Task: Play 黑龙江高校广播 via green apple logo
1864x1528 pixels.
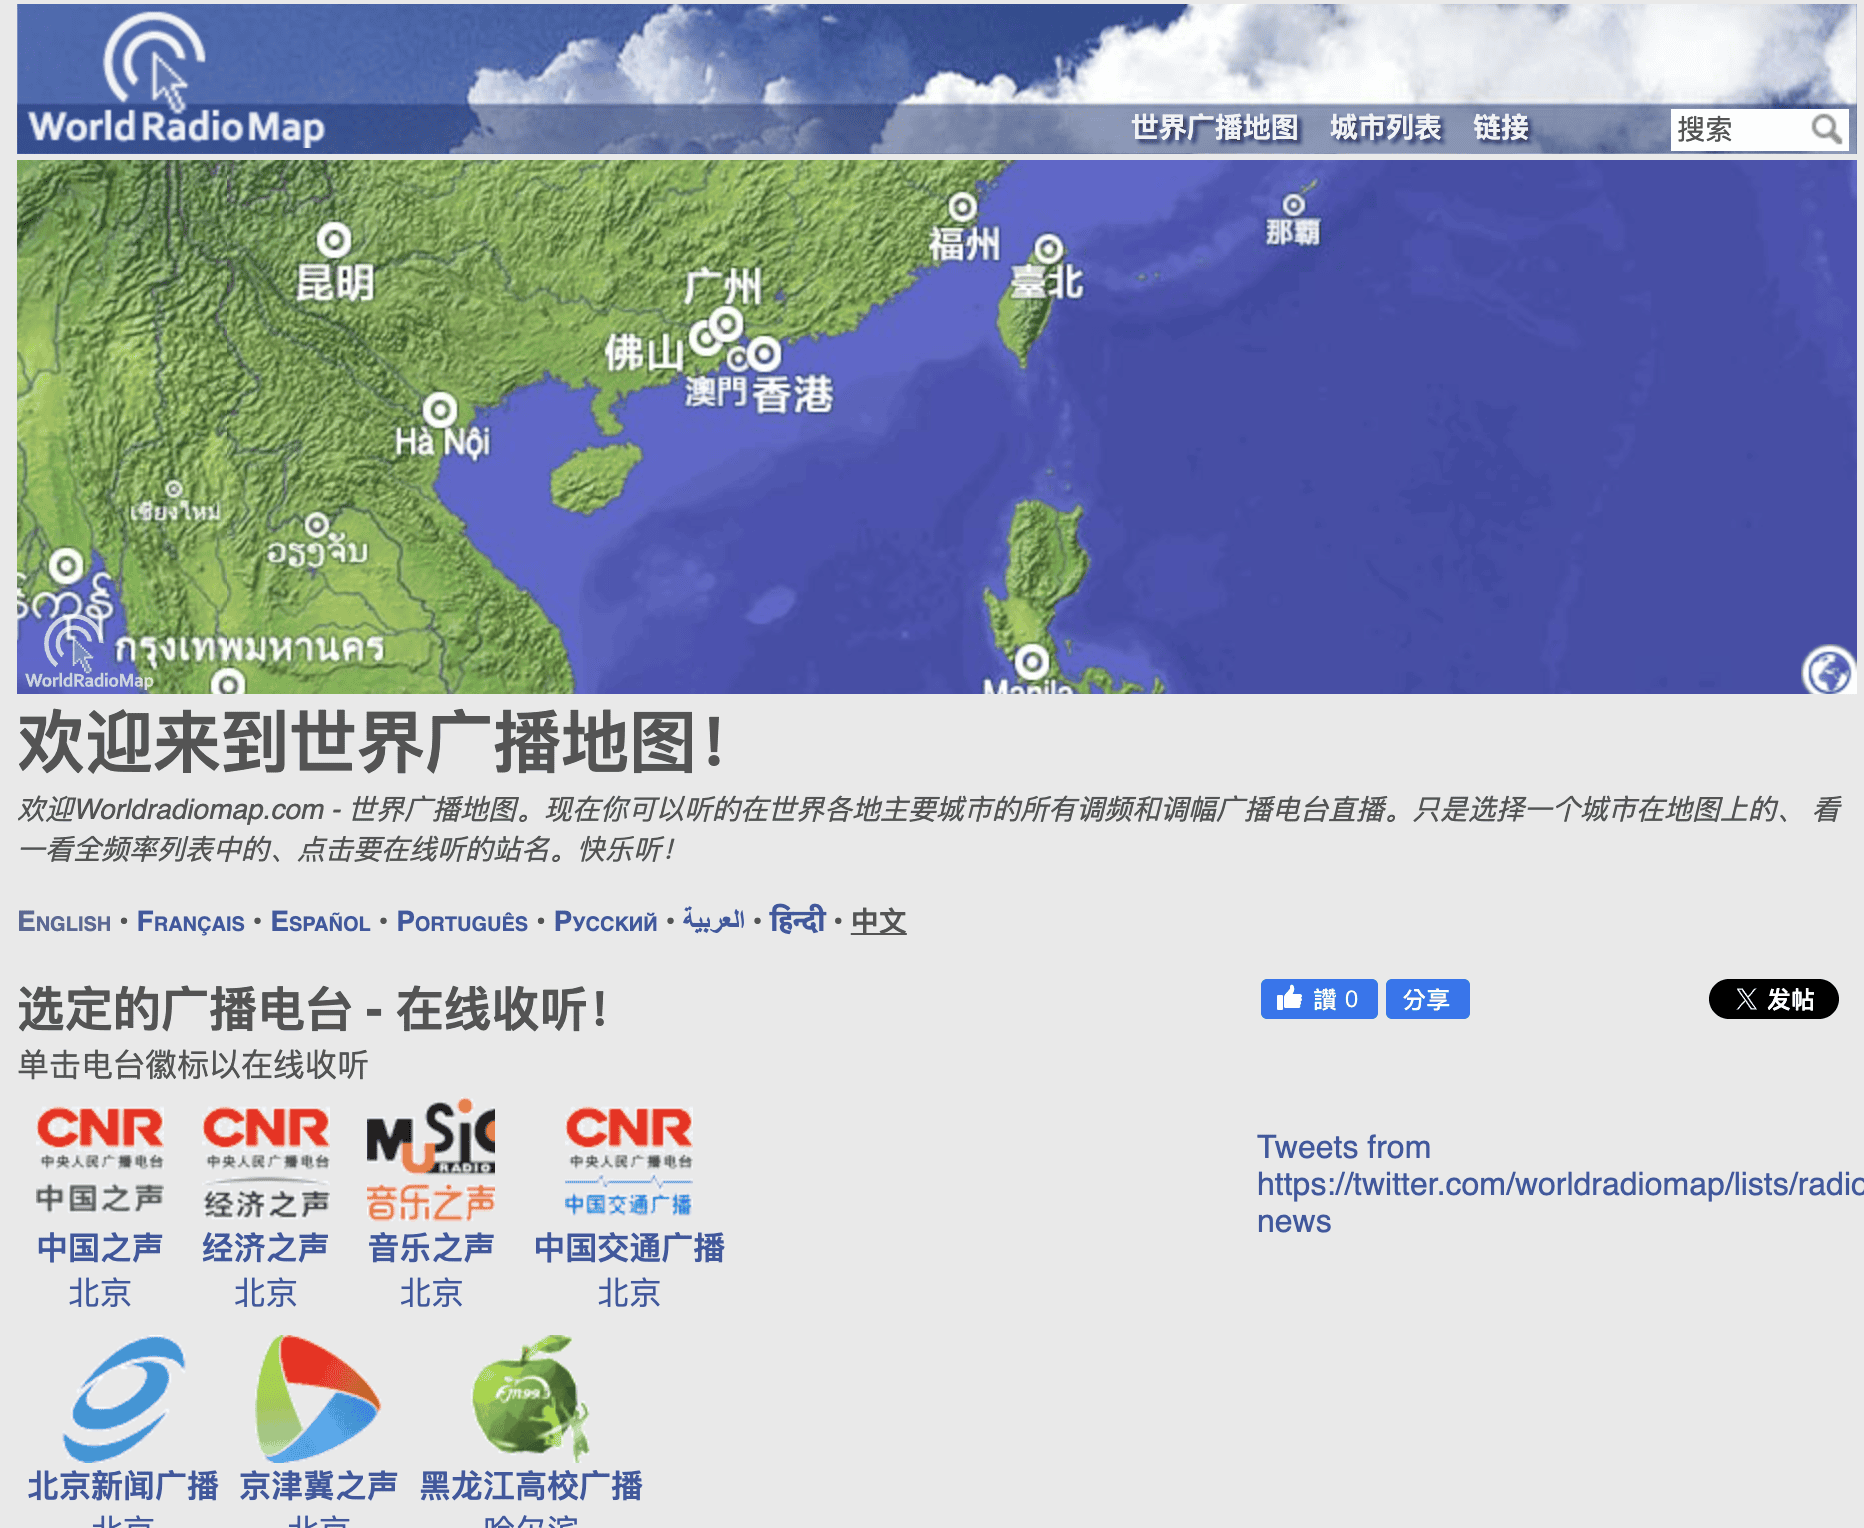Action: coord(530,1398)
